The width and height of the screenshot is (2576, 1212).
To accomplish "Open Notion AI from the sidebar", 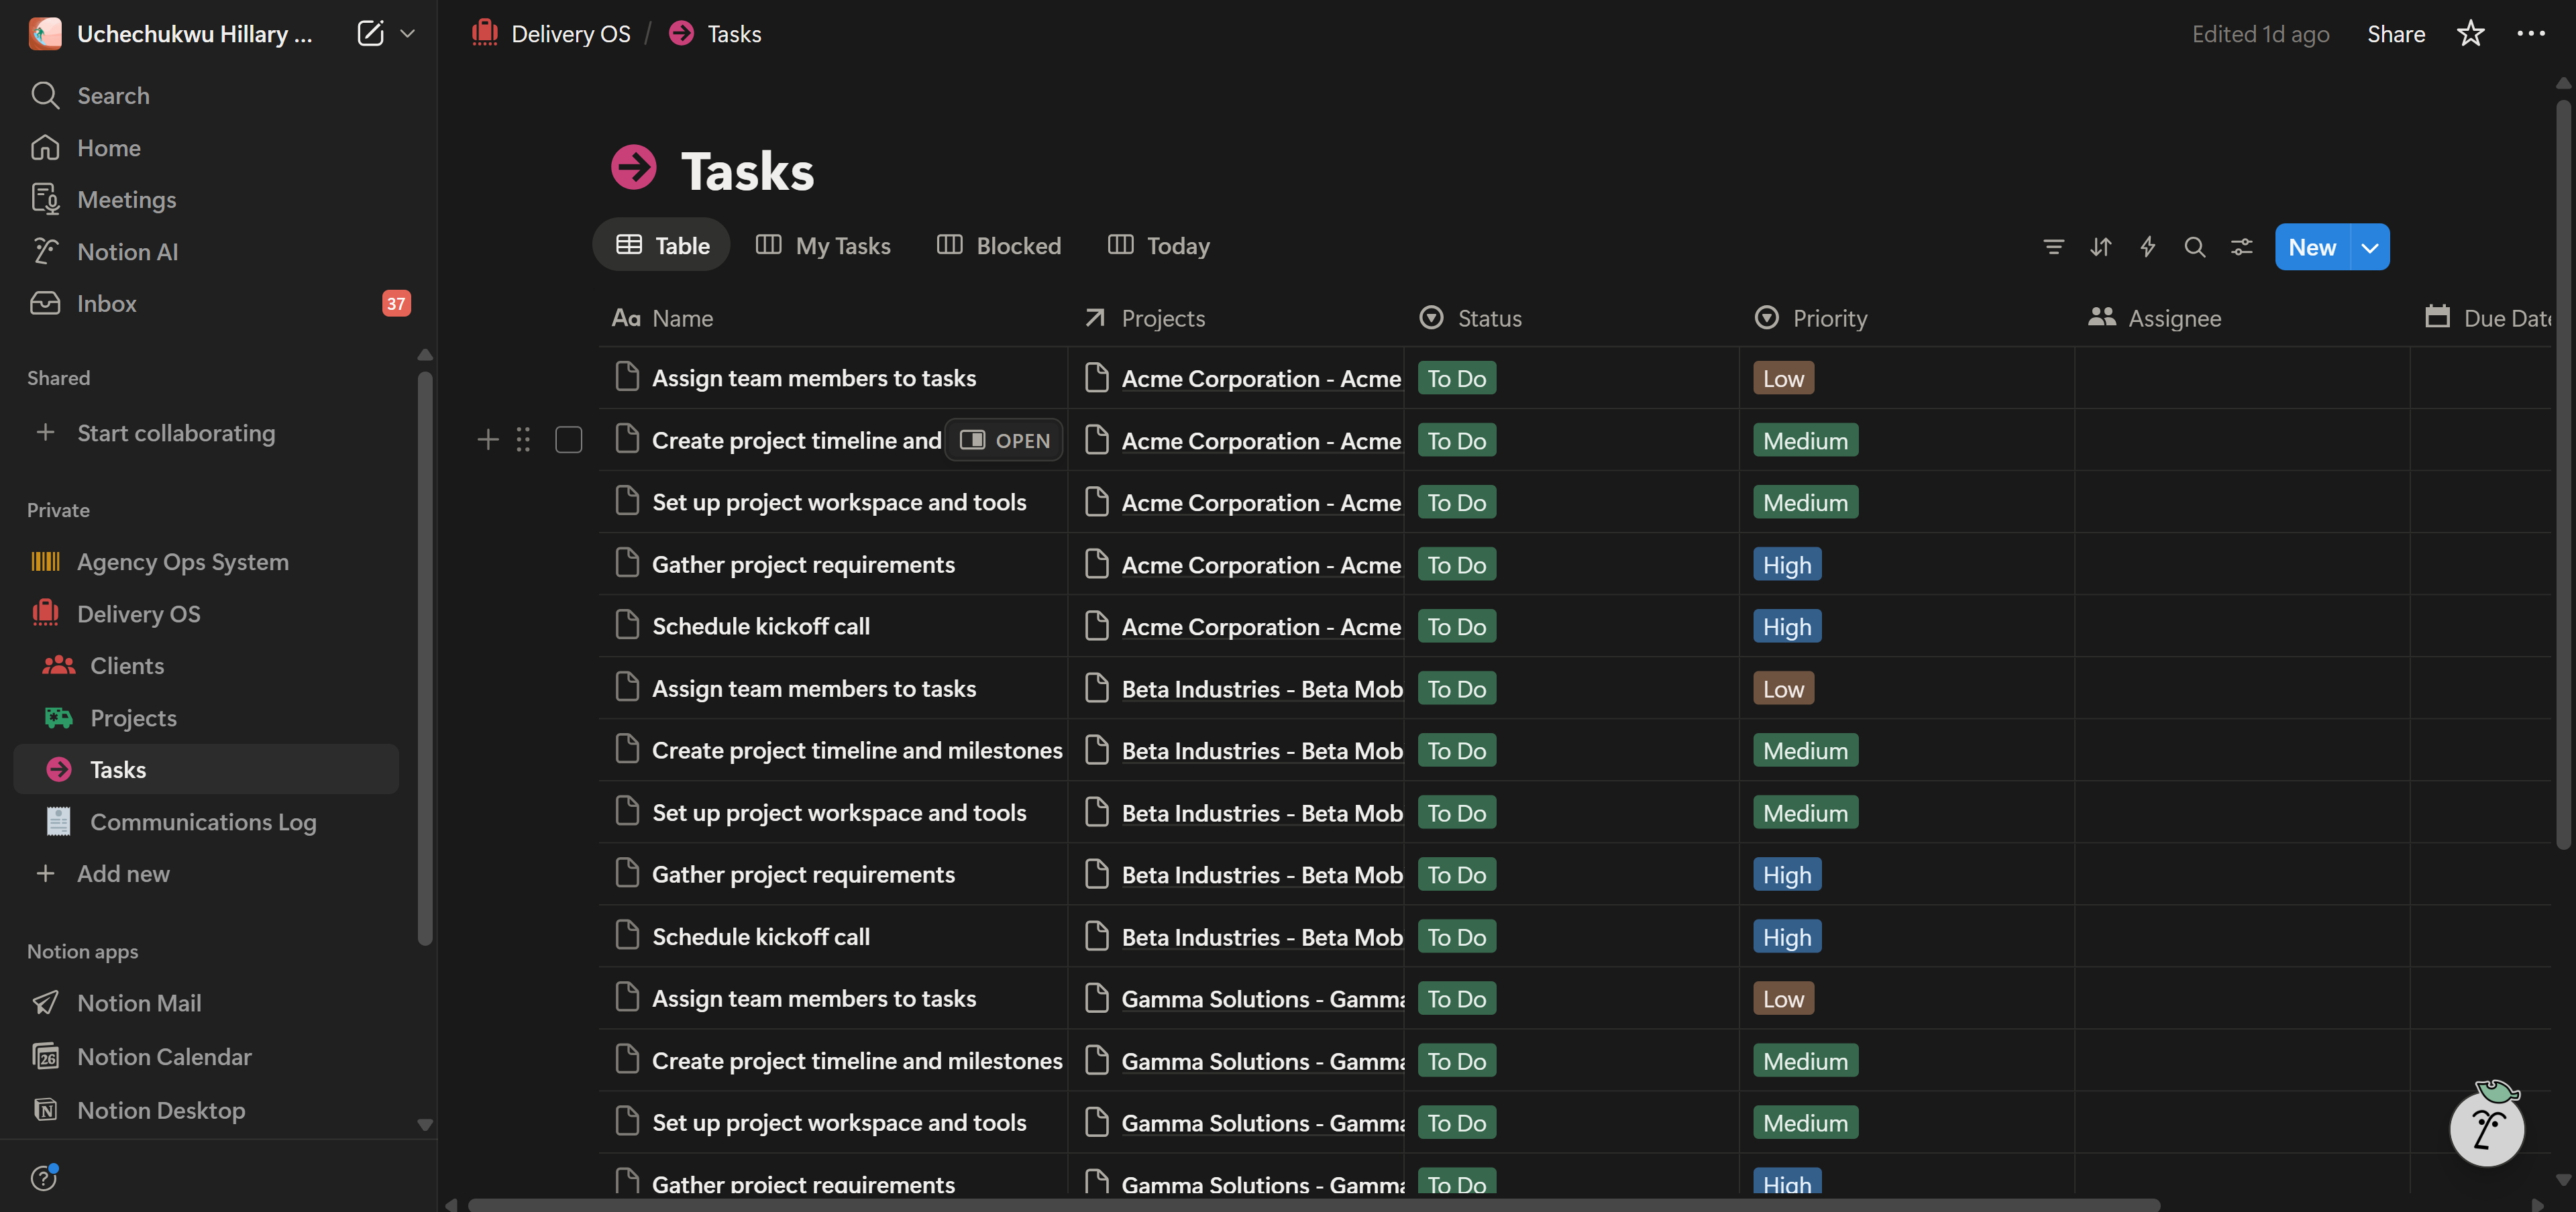I will [x=128, y=251].
